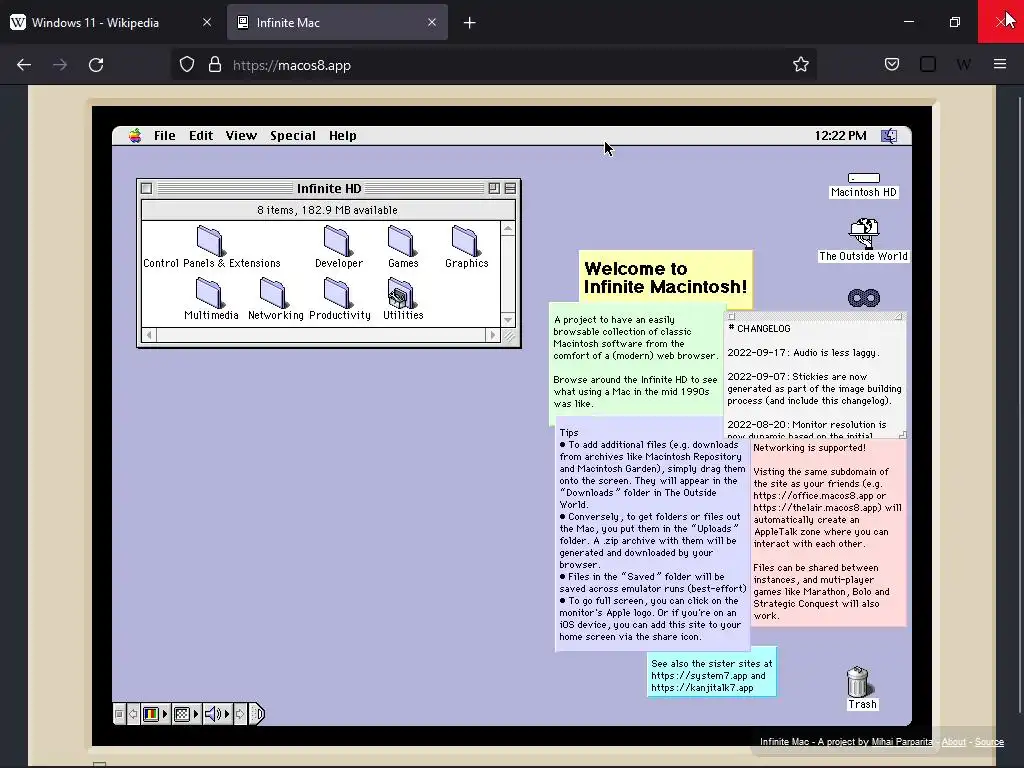Open the rainbow Apple menu
This screenshot has height=768, width=1024.
tap(135, 136)
